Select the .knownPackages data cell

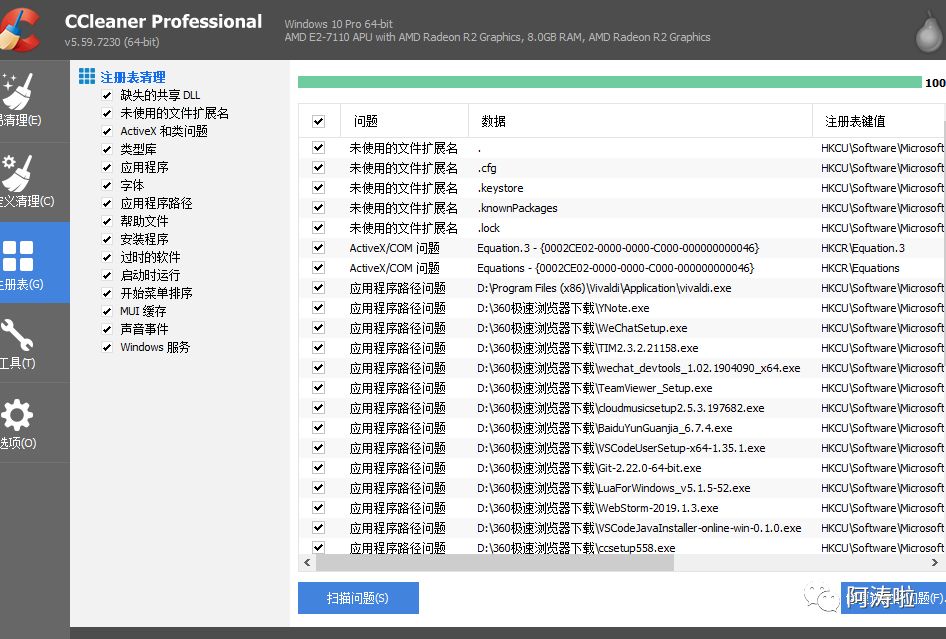[518, 208]
